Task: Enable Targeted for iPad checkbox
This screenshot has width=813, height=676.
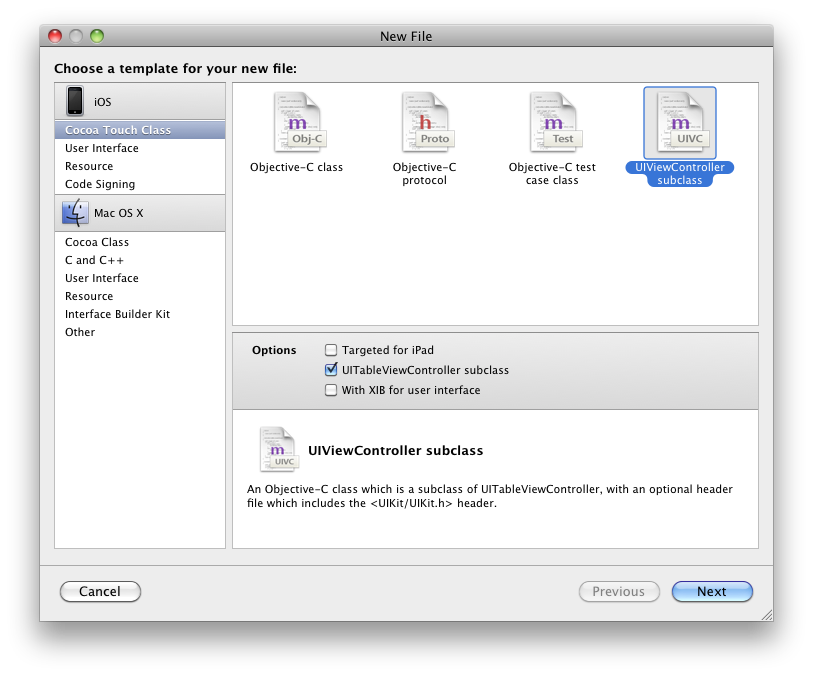Action: pyautogui.click(x=331, y=350)
